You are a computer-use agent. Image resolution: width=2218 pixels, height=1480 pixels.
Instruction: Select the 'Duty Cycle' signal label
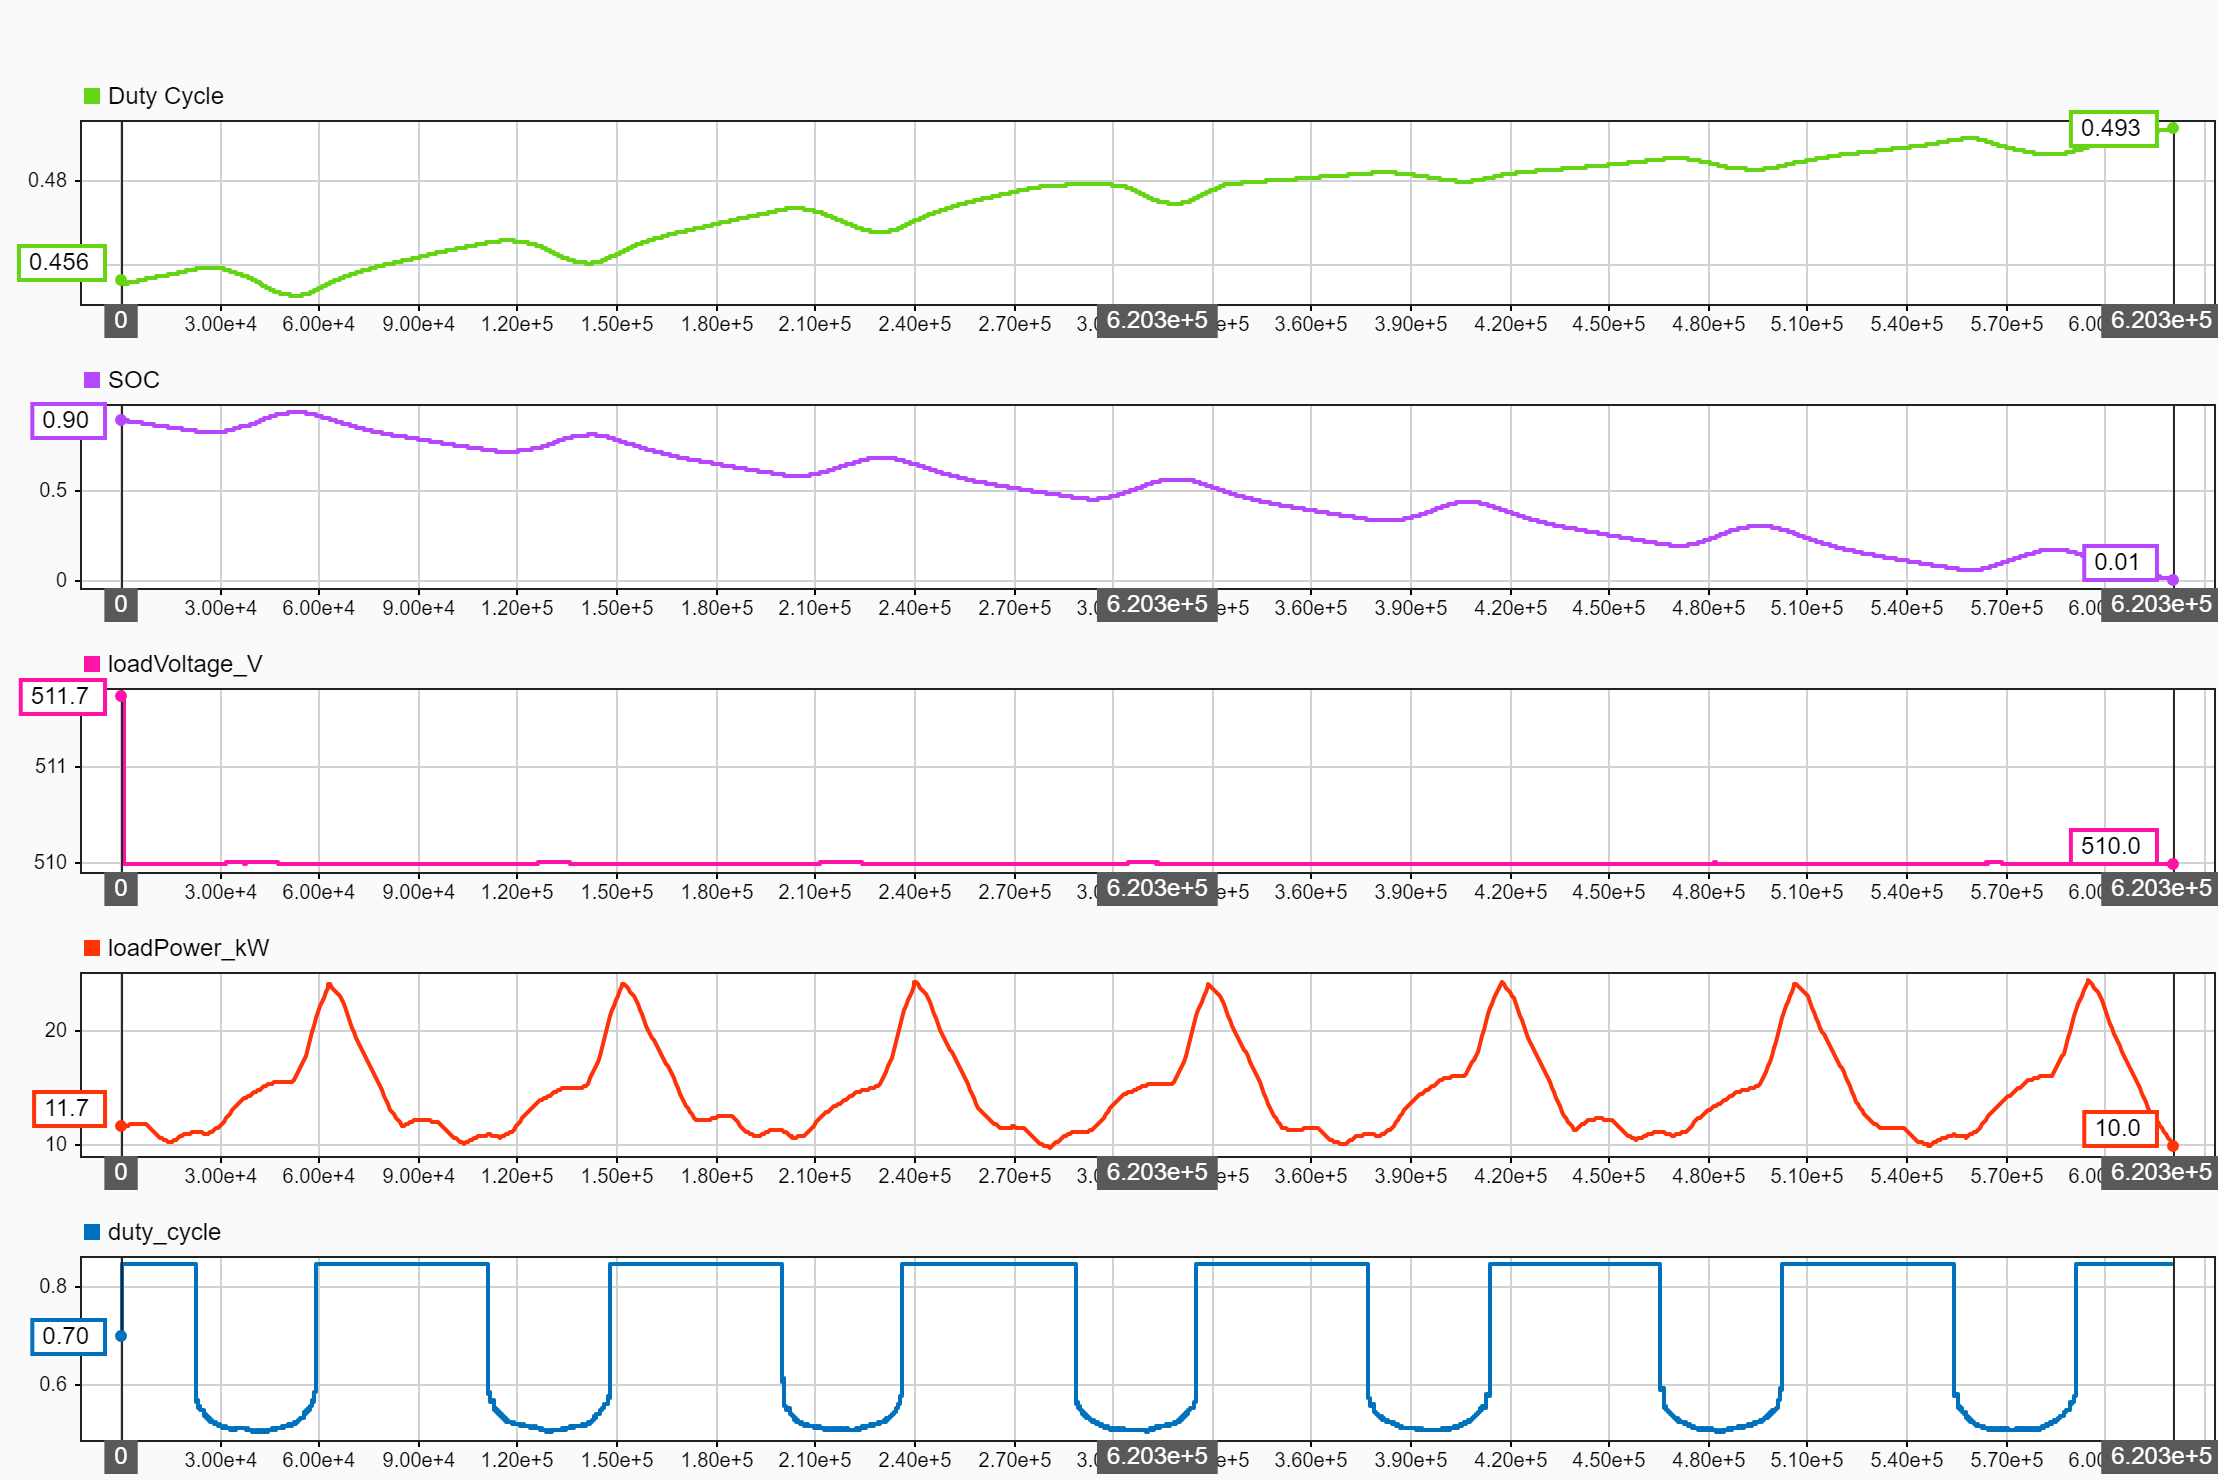165,96
